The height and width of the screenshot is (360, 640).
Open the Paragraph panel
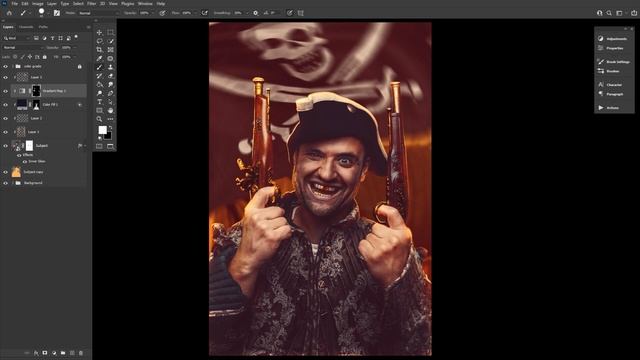pyautogui.click(x=611, y=94)
